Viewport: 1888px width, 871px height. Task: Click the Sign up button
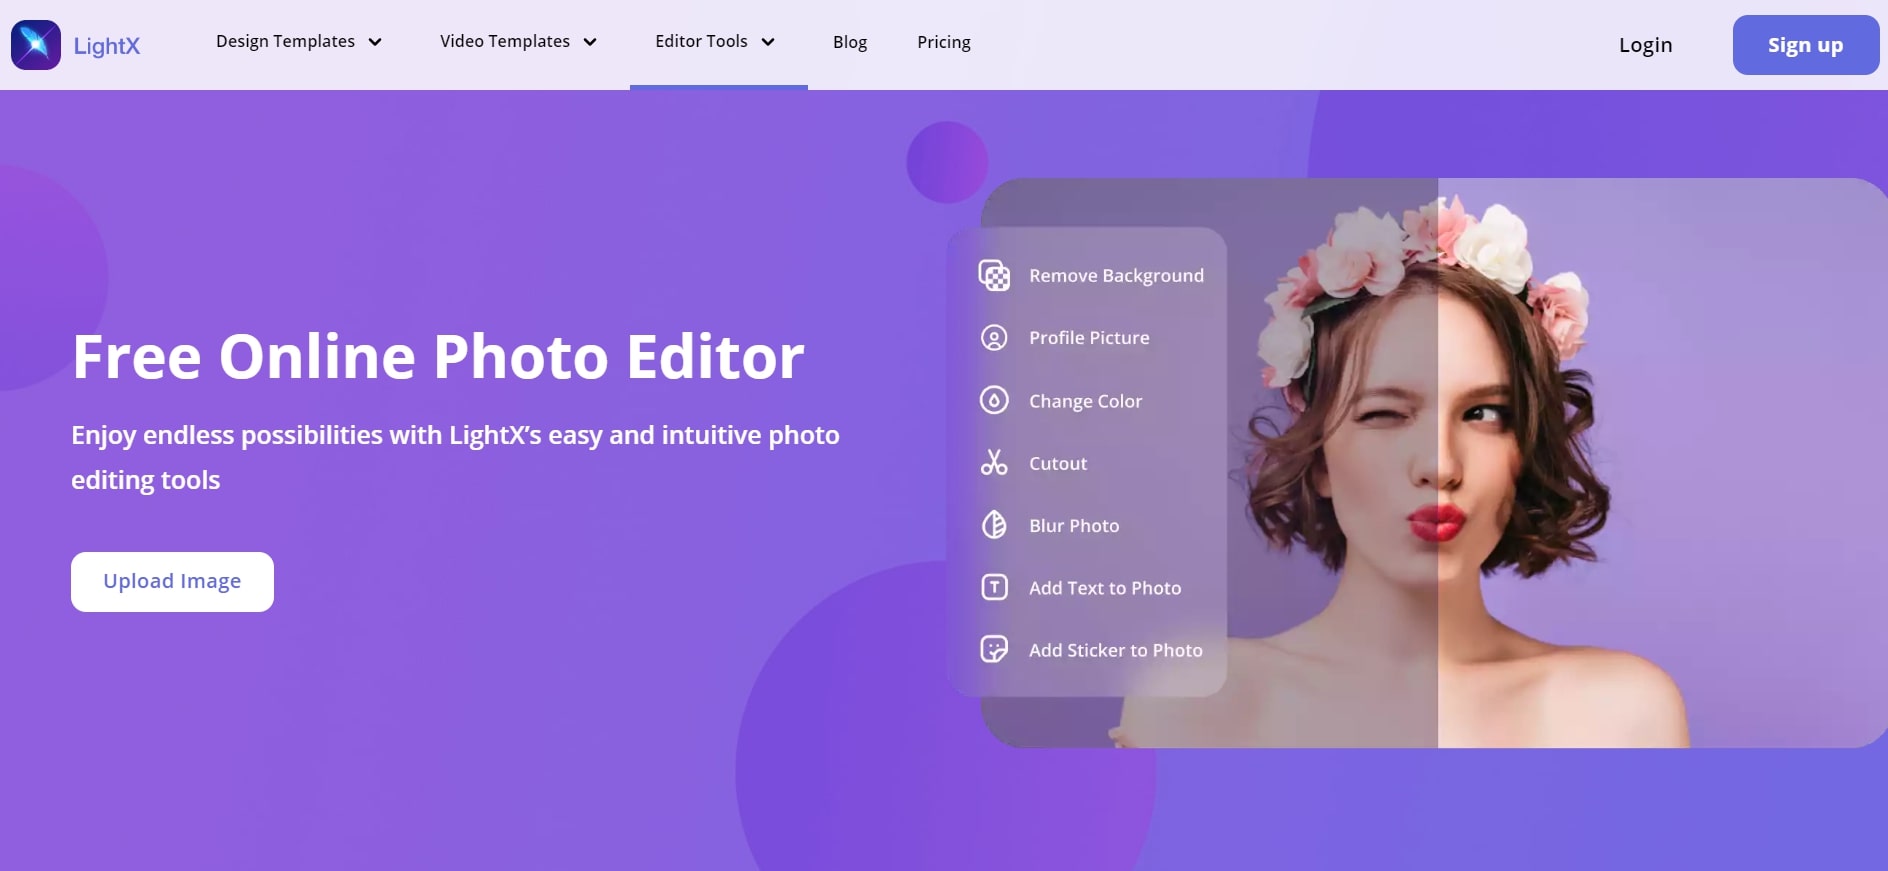pos(1805,45)
